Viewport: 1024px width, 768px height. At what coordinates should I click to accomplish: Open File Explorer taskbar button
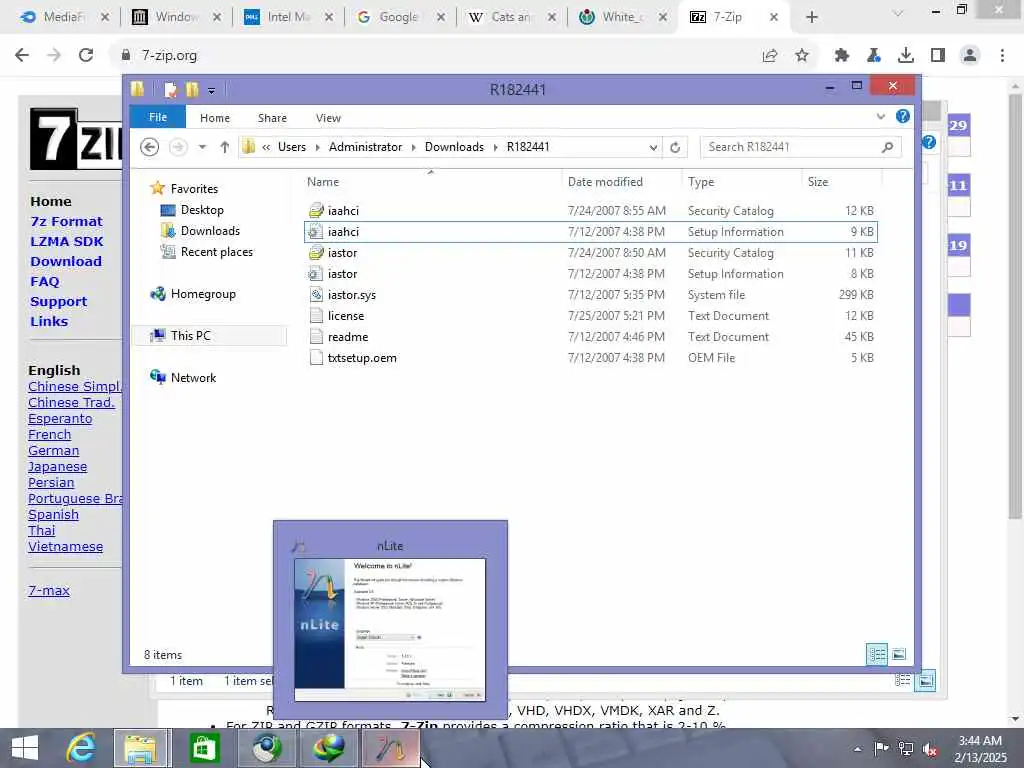[x=141, y=748]
